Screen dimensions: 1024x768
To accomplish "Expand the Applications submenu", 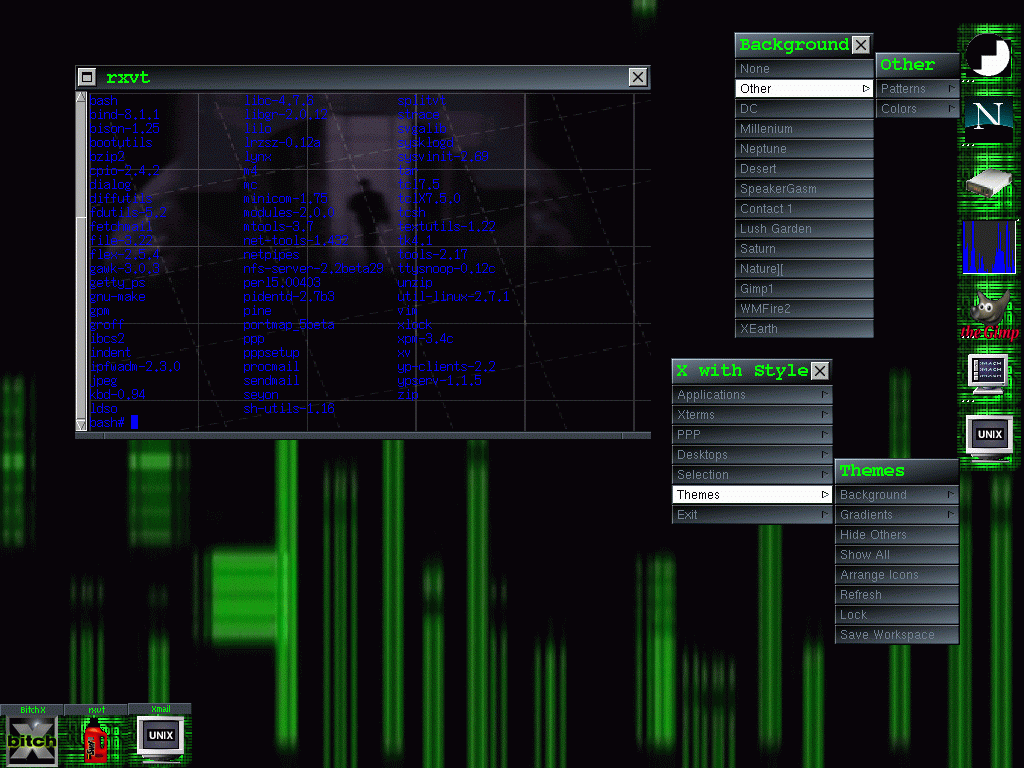I will 752,395.
